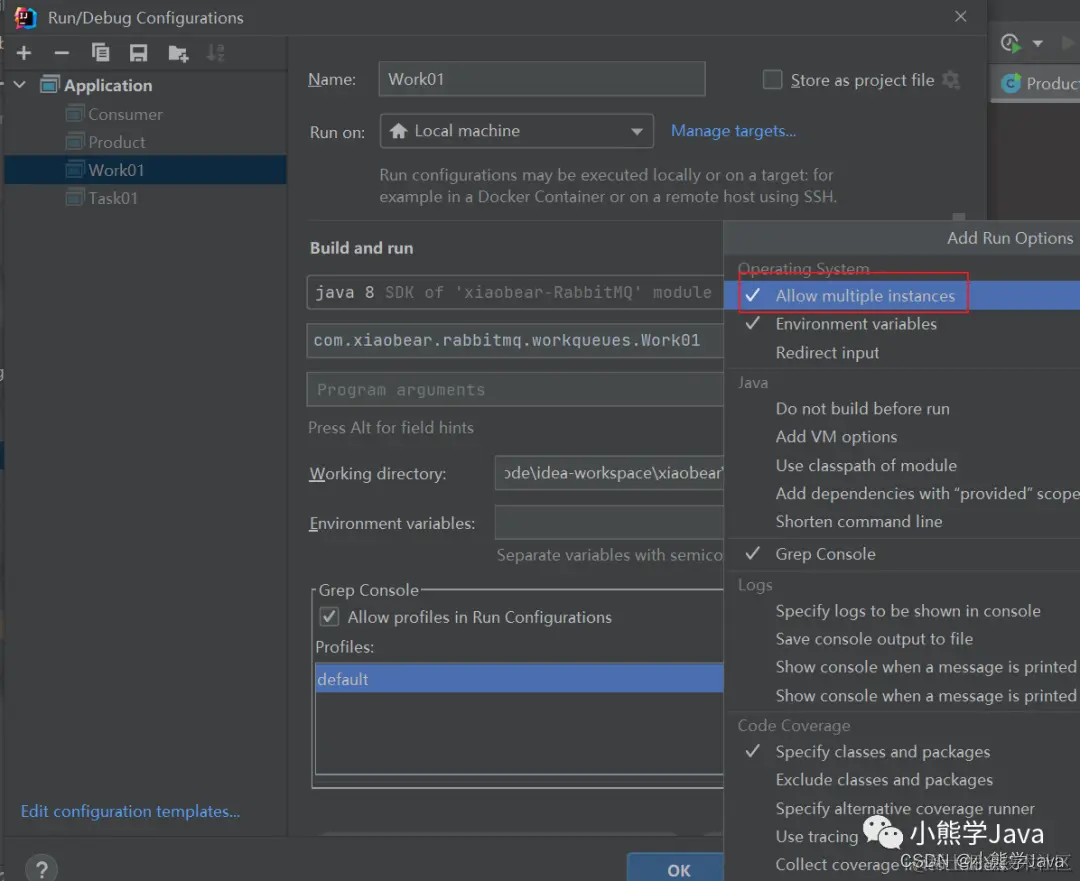The height and width of the screenshot is (881, 1080).
Task: Copy the selected configuration
Action: 101,53
